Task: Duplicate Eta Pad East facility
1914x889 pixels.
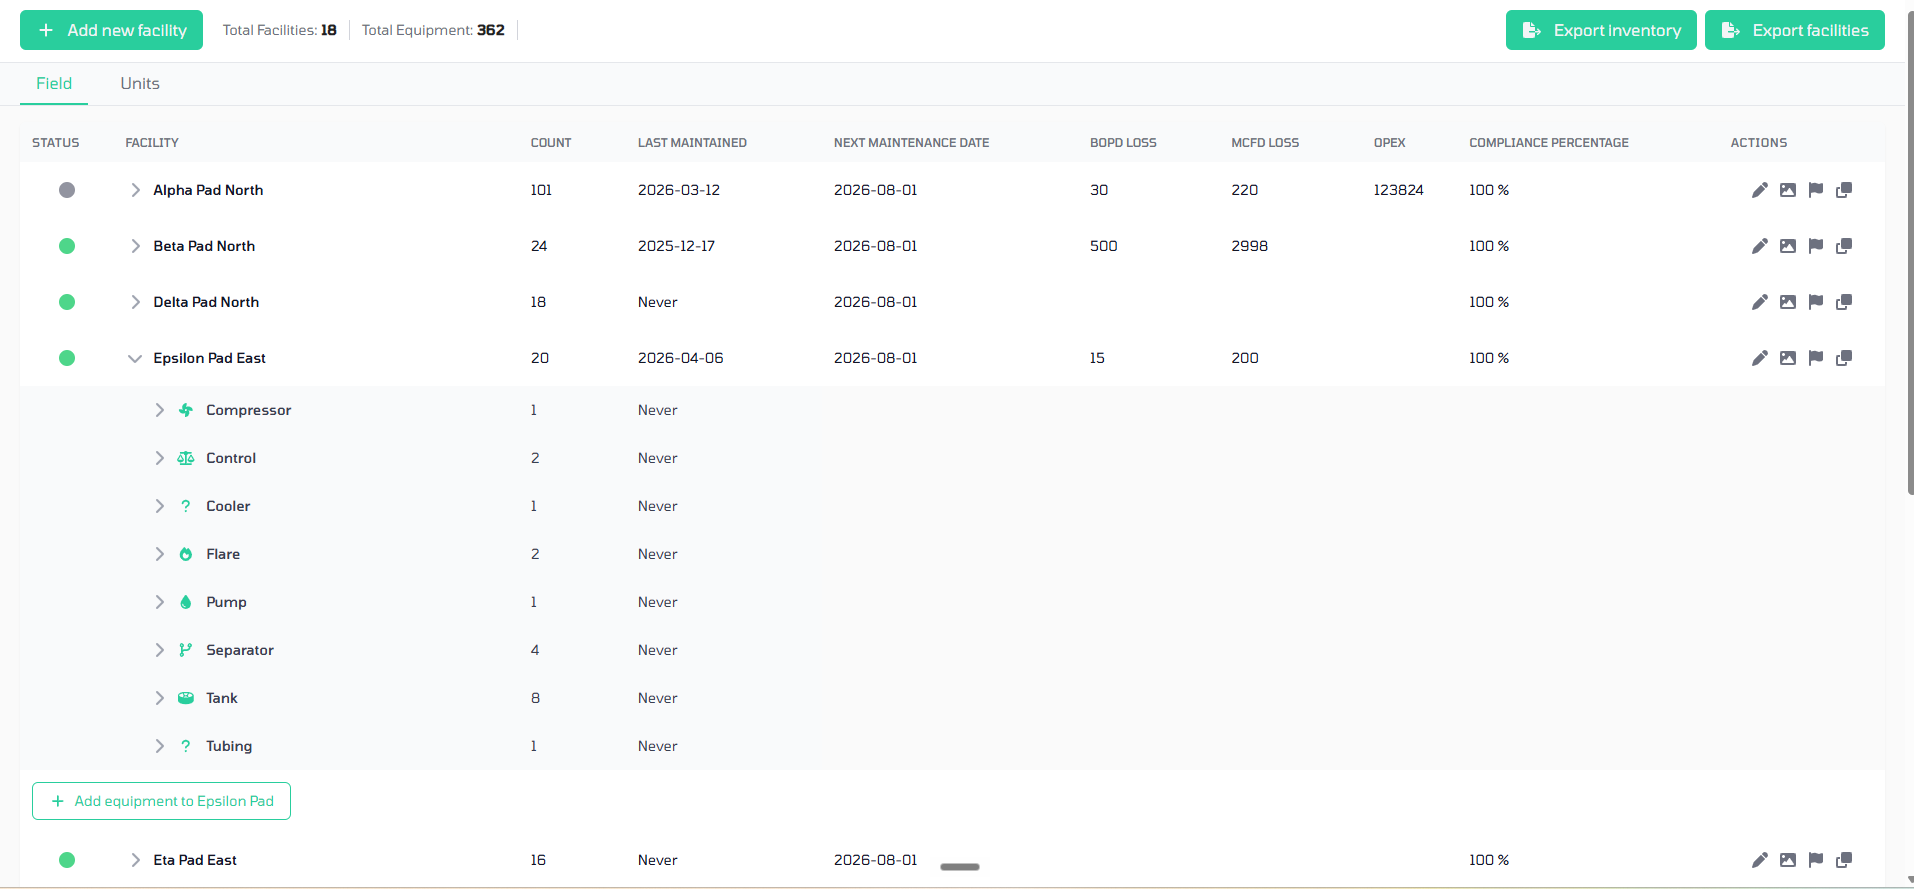Action: (x=1844, y=860)
